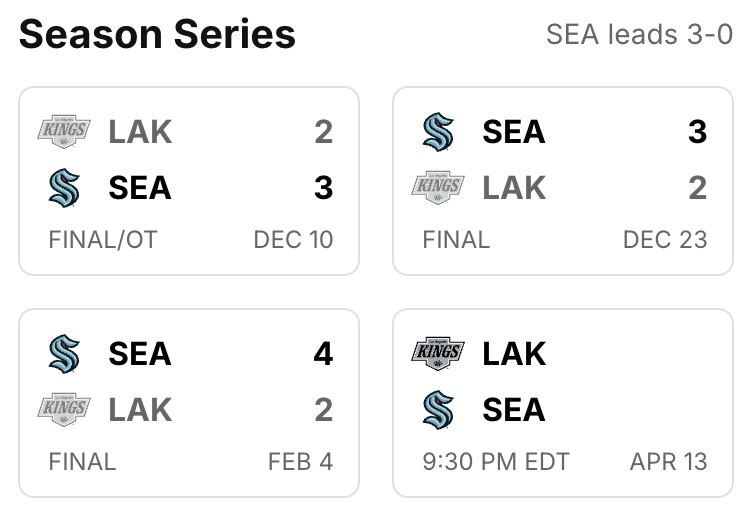Click the FINAL/OT status label
The height and width of the screenshot is (516, 756).
point(103,240)
